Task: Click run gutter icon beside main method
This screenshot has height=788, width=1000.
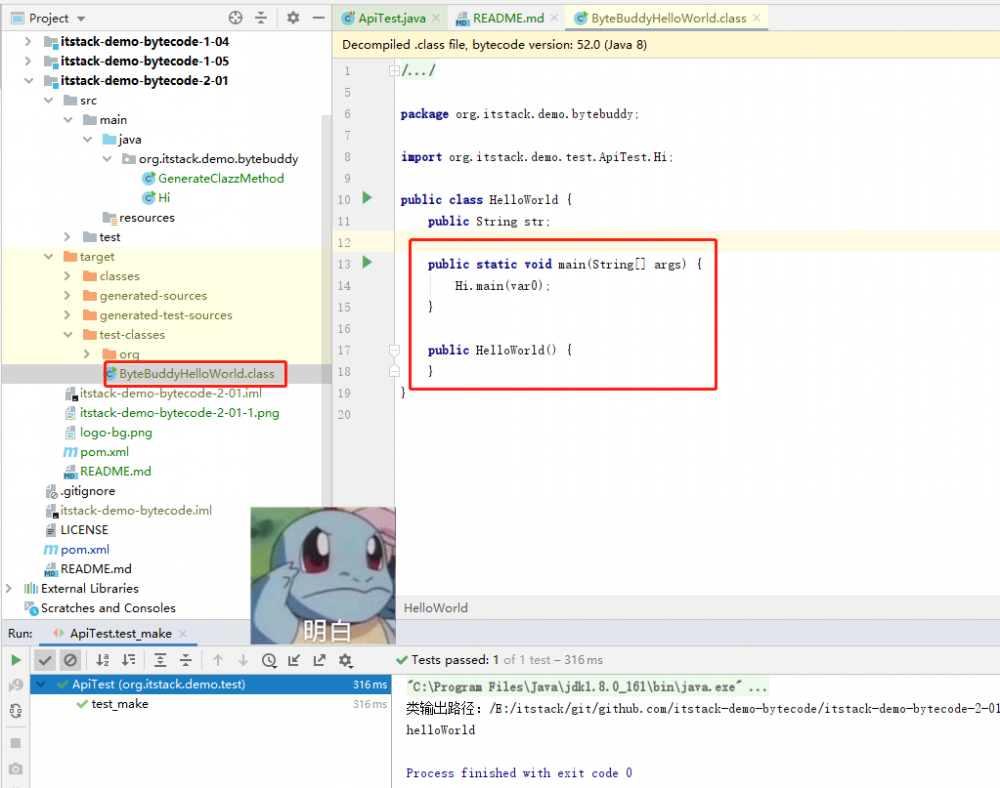Action: (367, 262)
